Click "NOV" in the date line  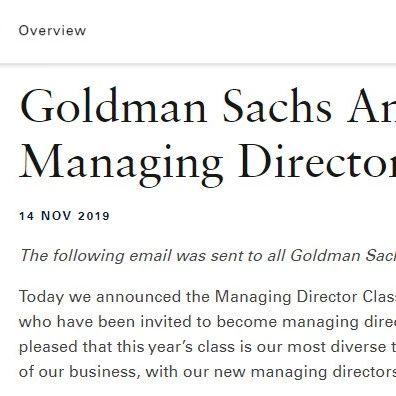[56, 216]
